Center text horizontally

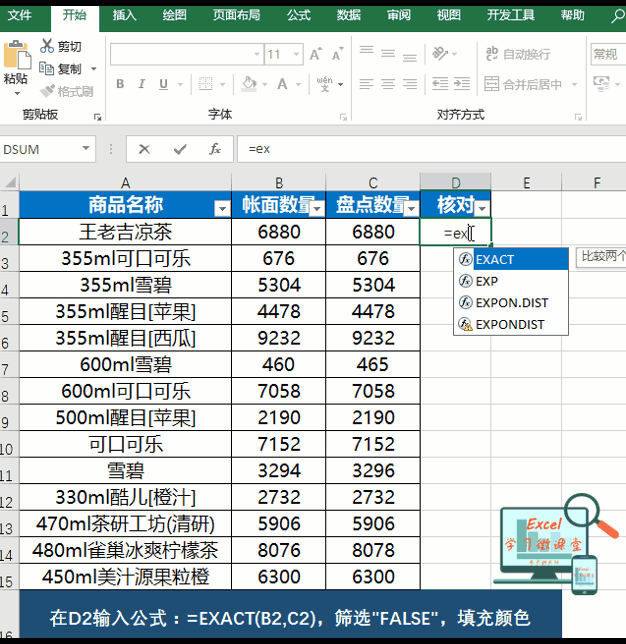(x=388, y=84)
